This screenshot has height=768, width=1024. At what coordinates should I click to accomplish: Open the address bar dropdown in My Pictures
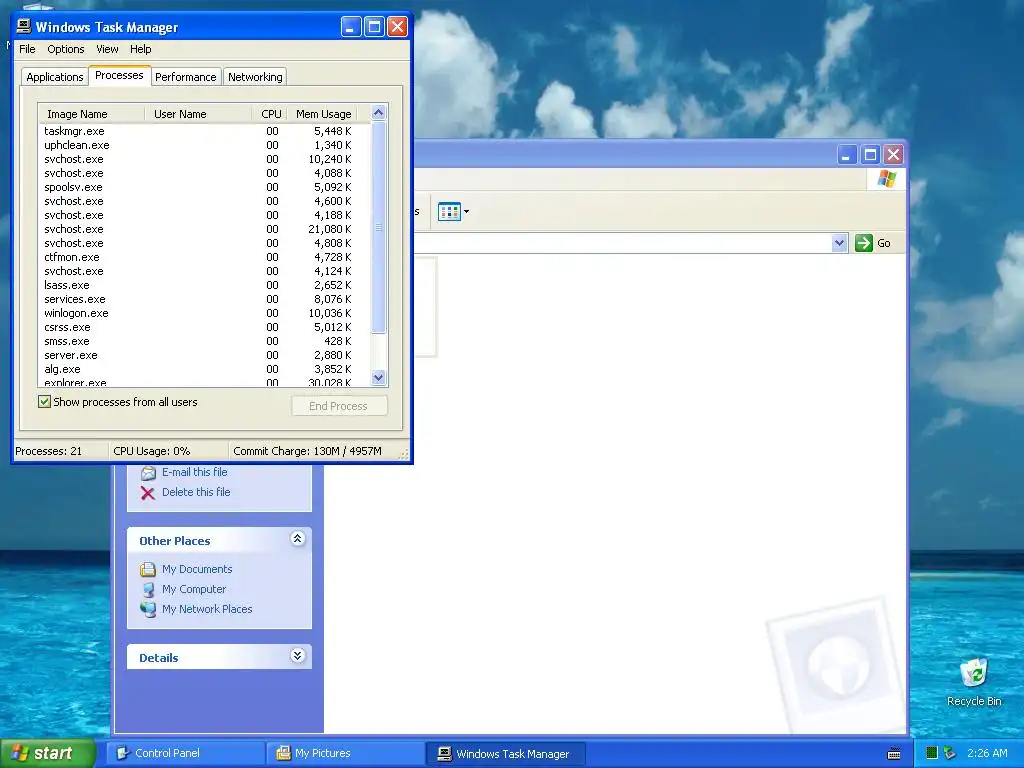click(839, 243)
